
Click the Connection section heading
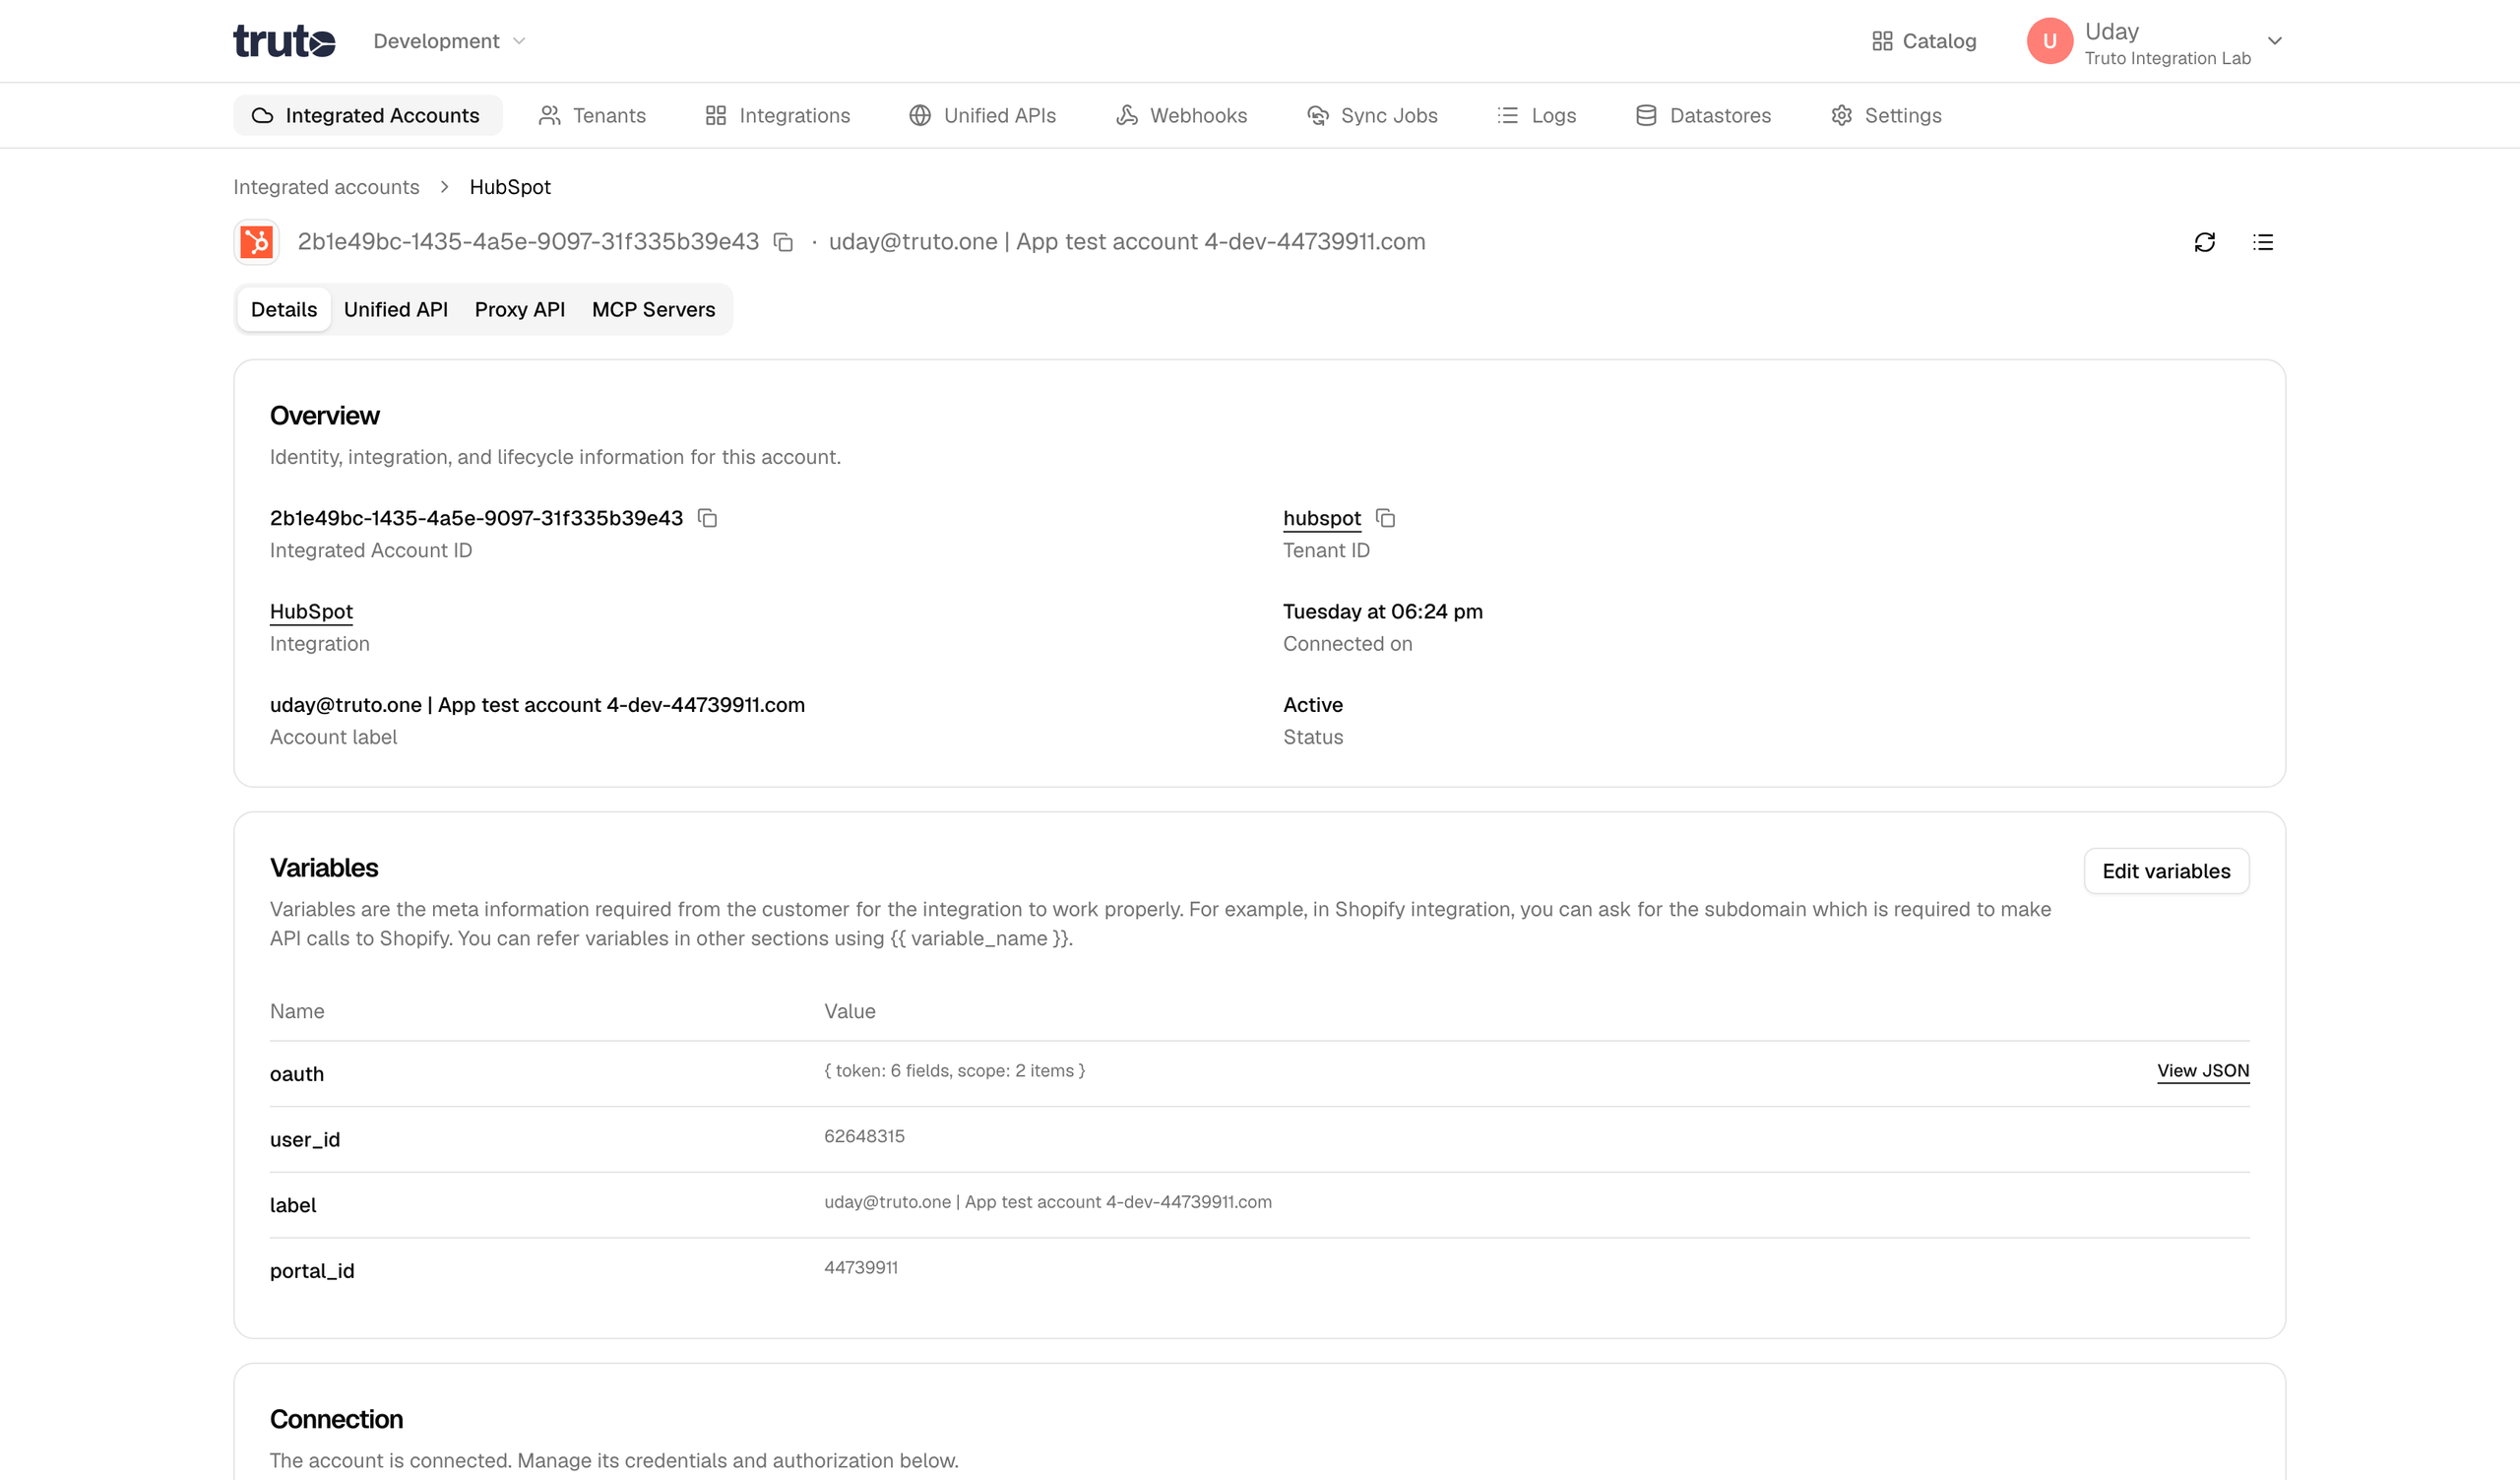click(x=336, y=1419)
